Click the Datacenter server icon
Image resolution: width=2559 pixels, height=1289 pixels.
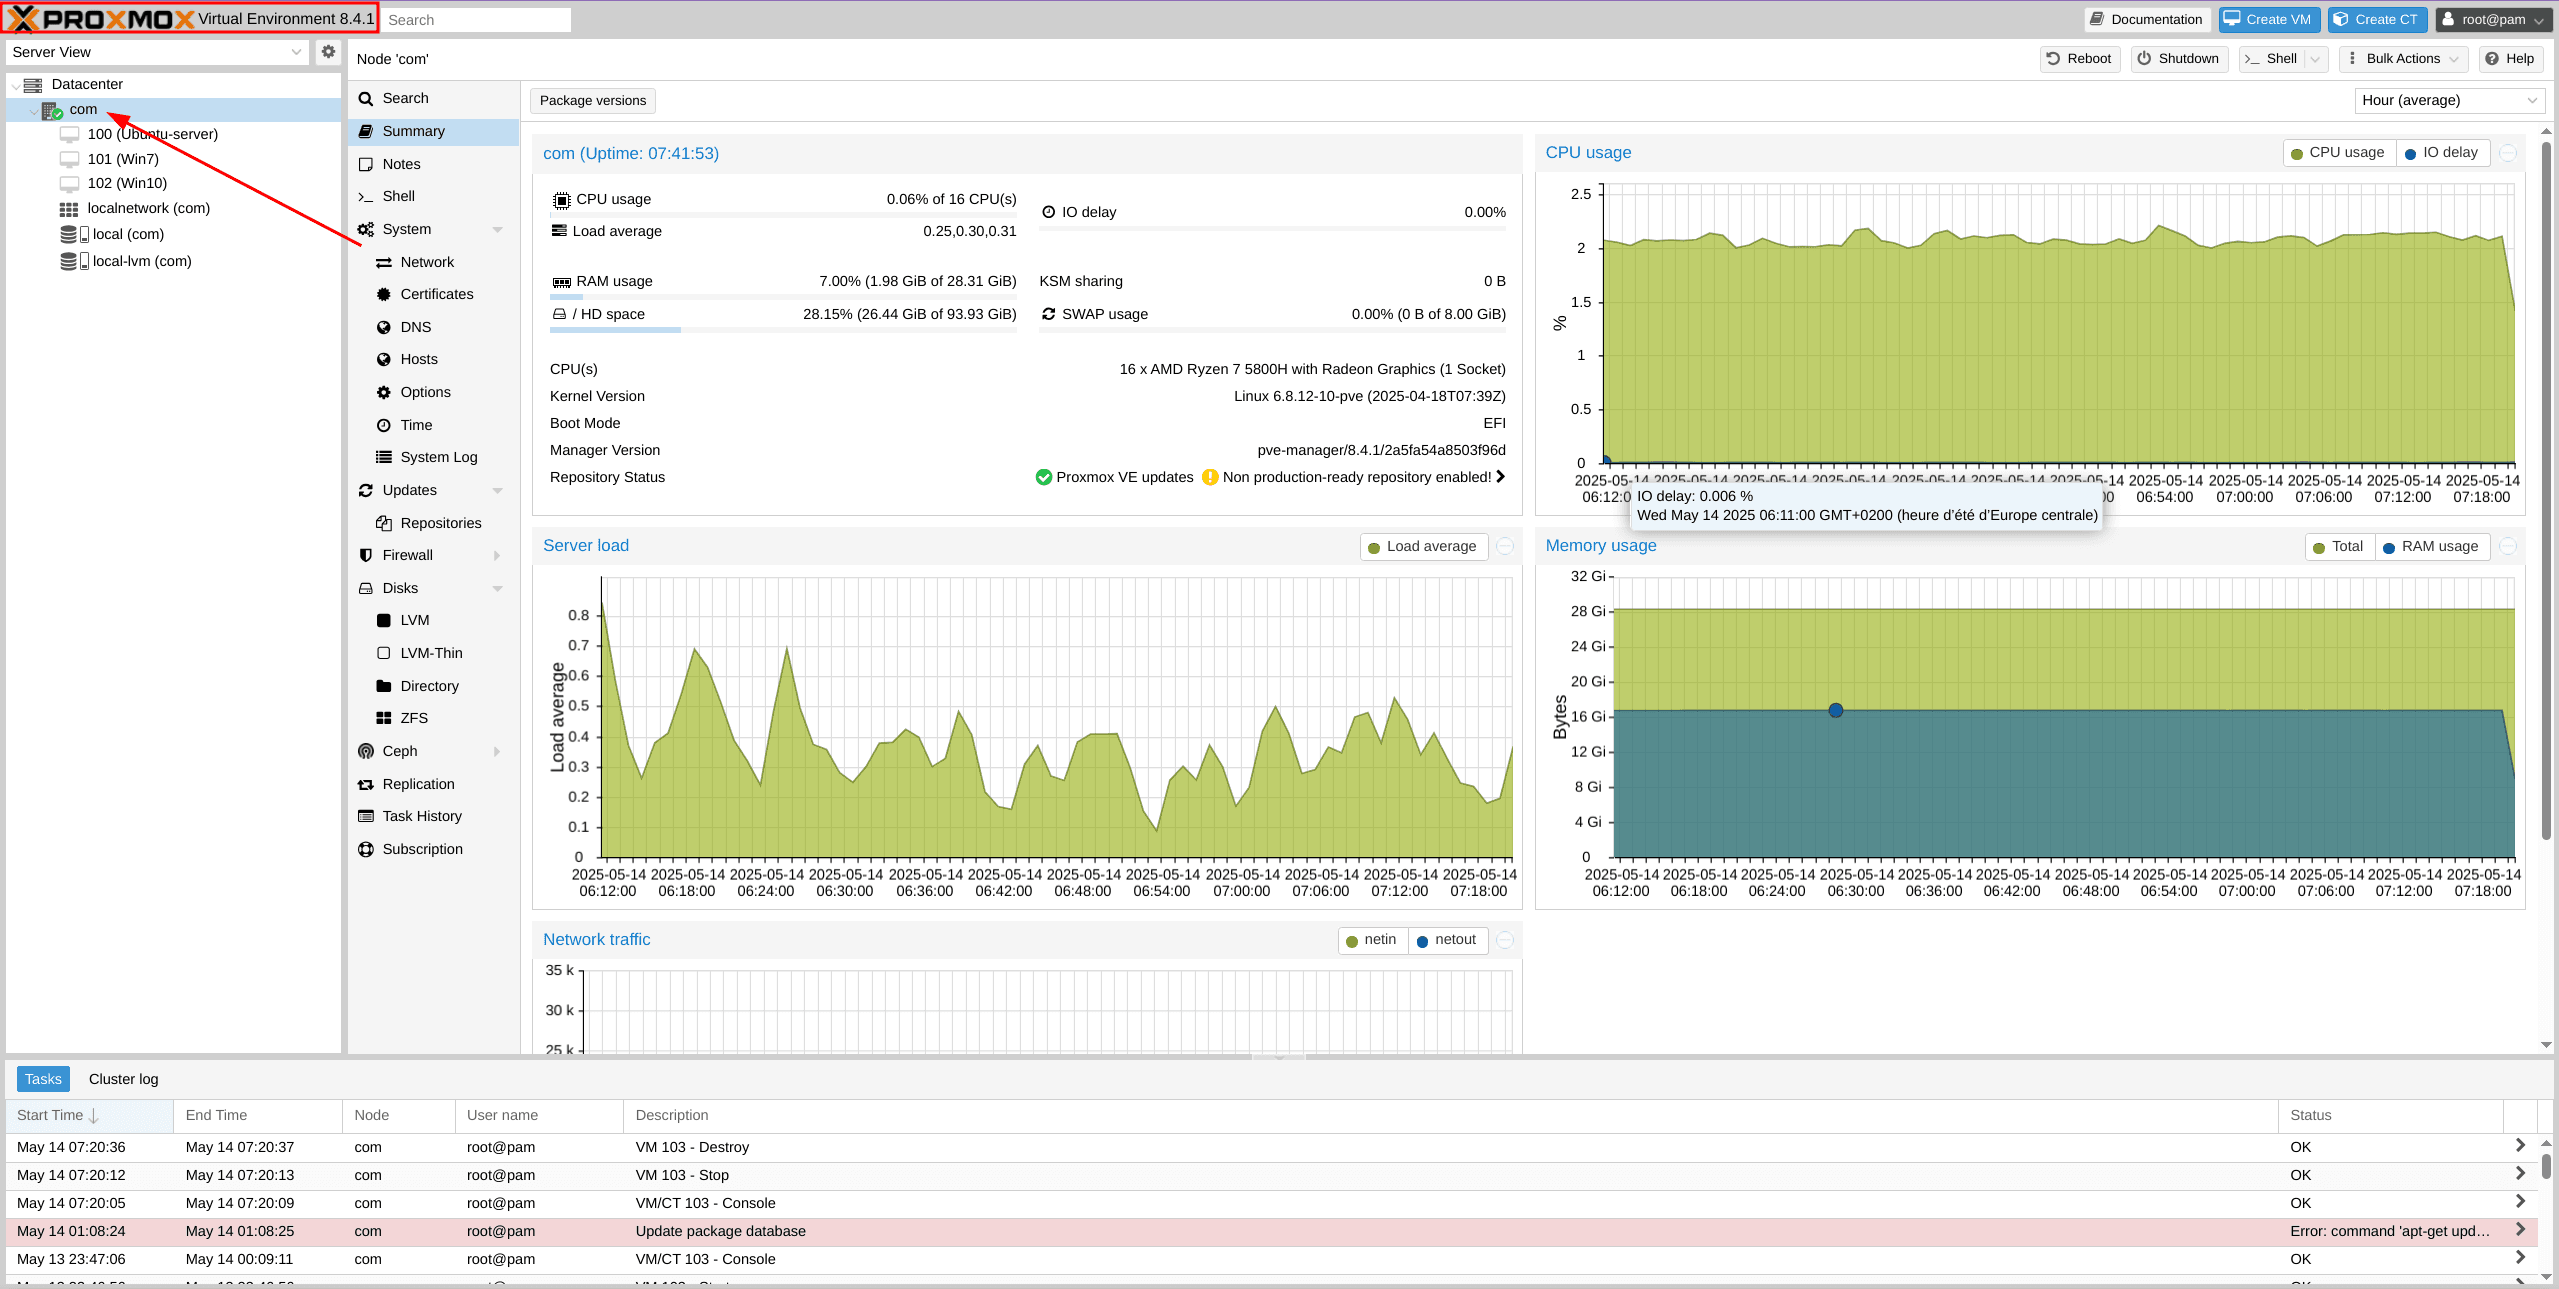pyautogui.click(x=33, y=85)
